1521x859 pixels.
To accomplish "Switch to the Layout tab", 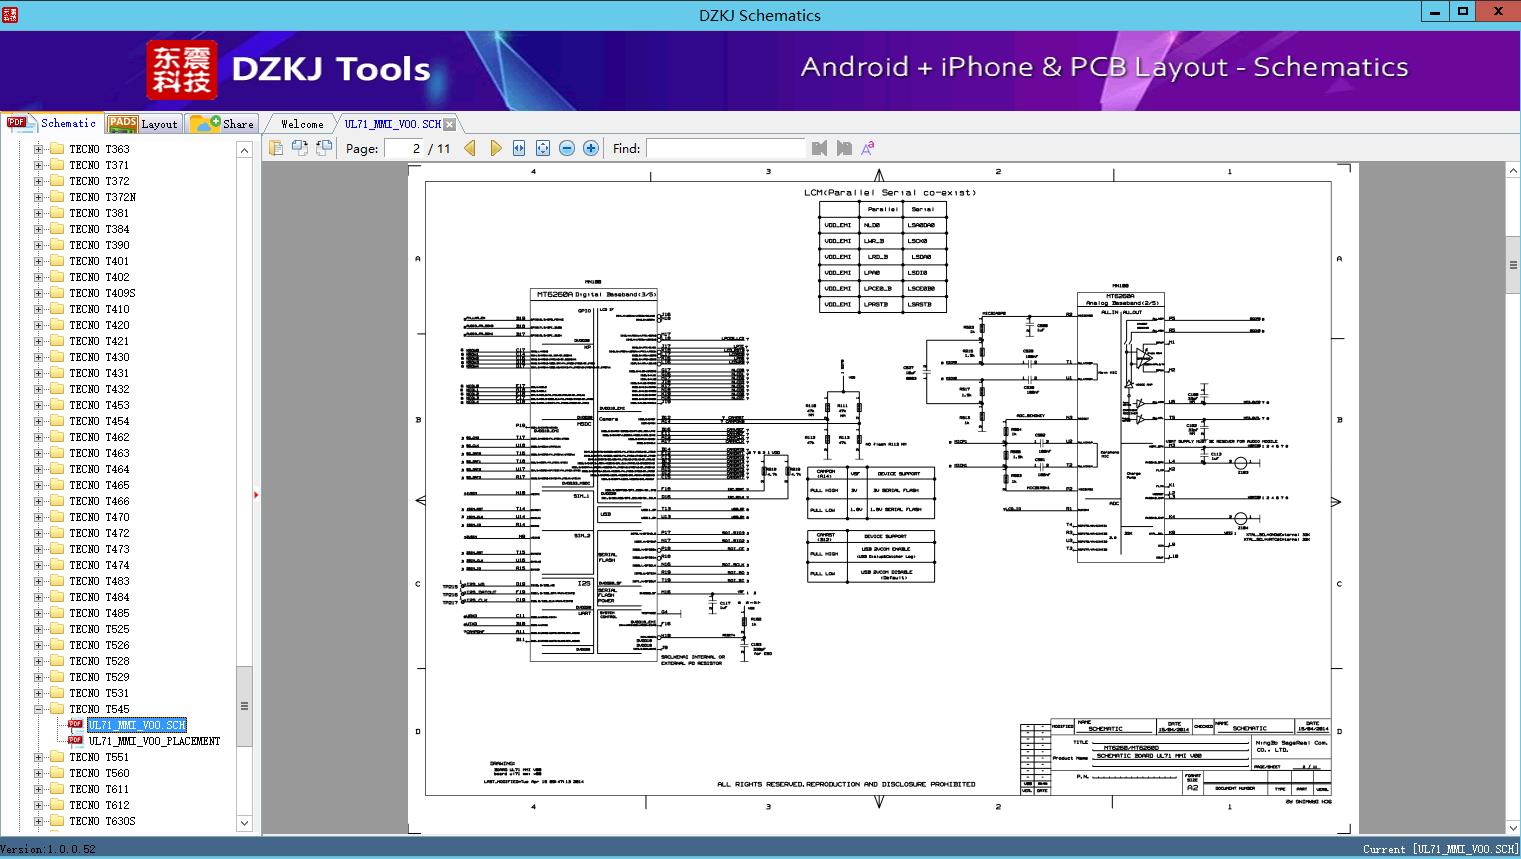I will click(x=143, y=124).
